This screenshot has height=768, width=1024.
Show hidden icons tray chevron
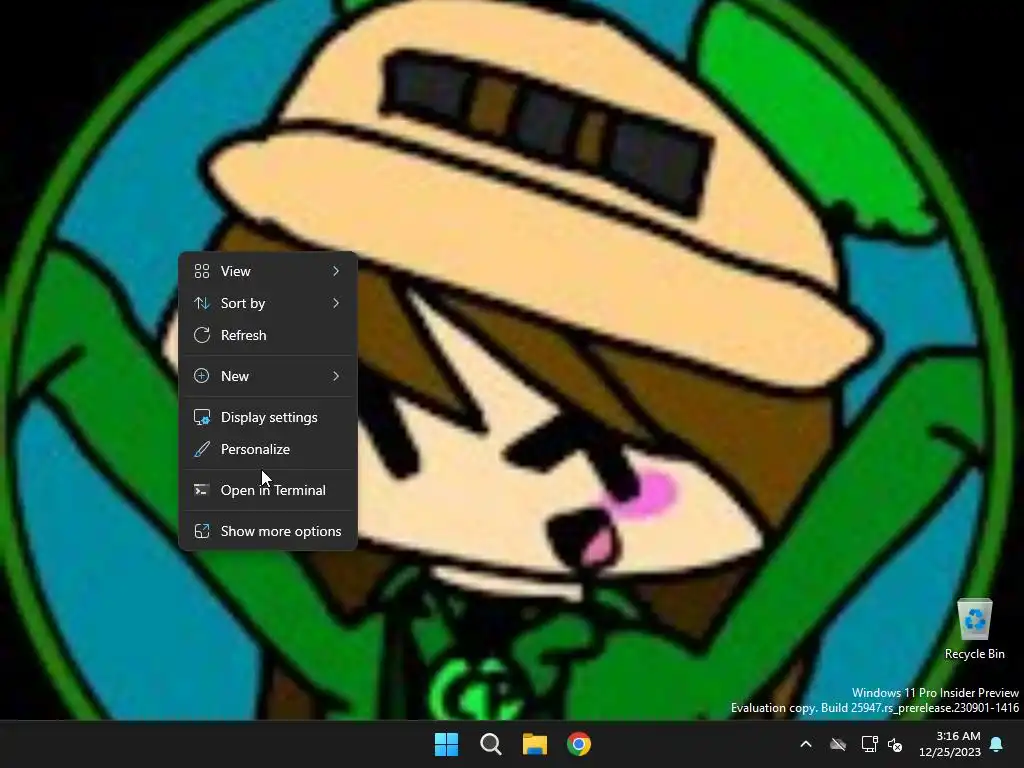tap(806, 744)
